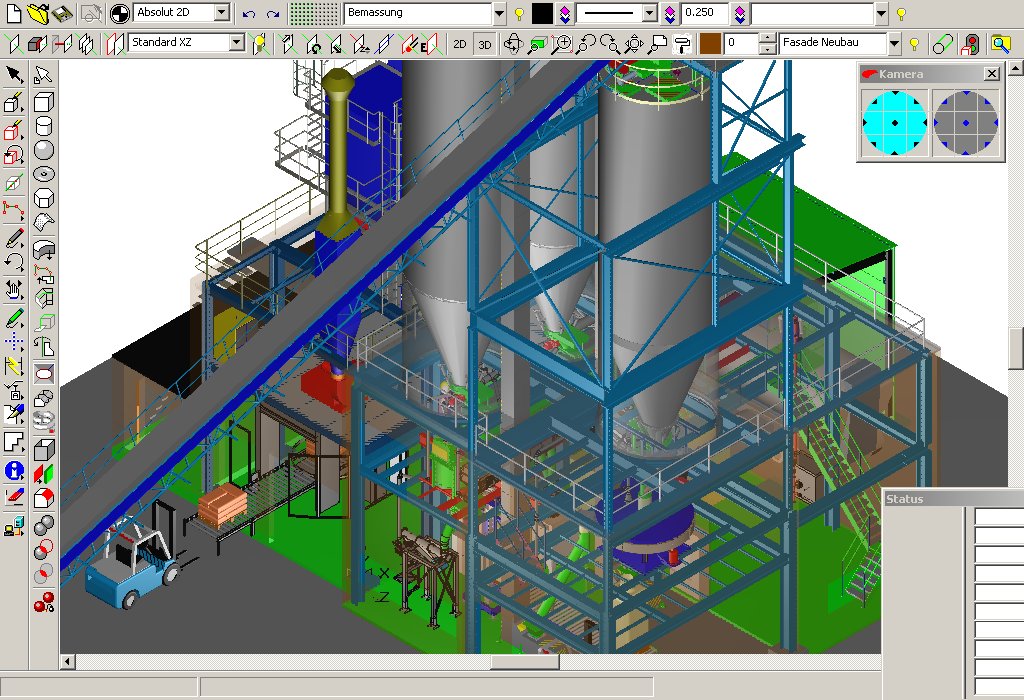Click the blue info icon
The height and width of the screenshot is (700, 1024).
click(14, 470)
